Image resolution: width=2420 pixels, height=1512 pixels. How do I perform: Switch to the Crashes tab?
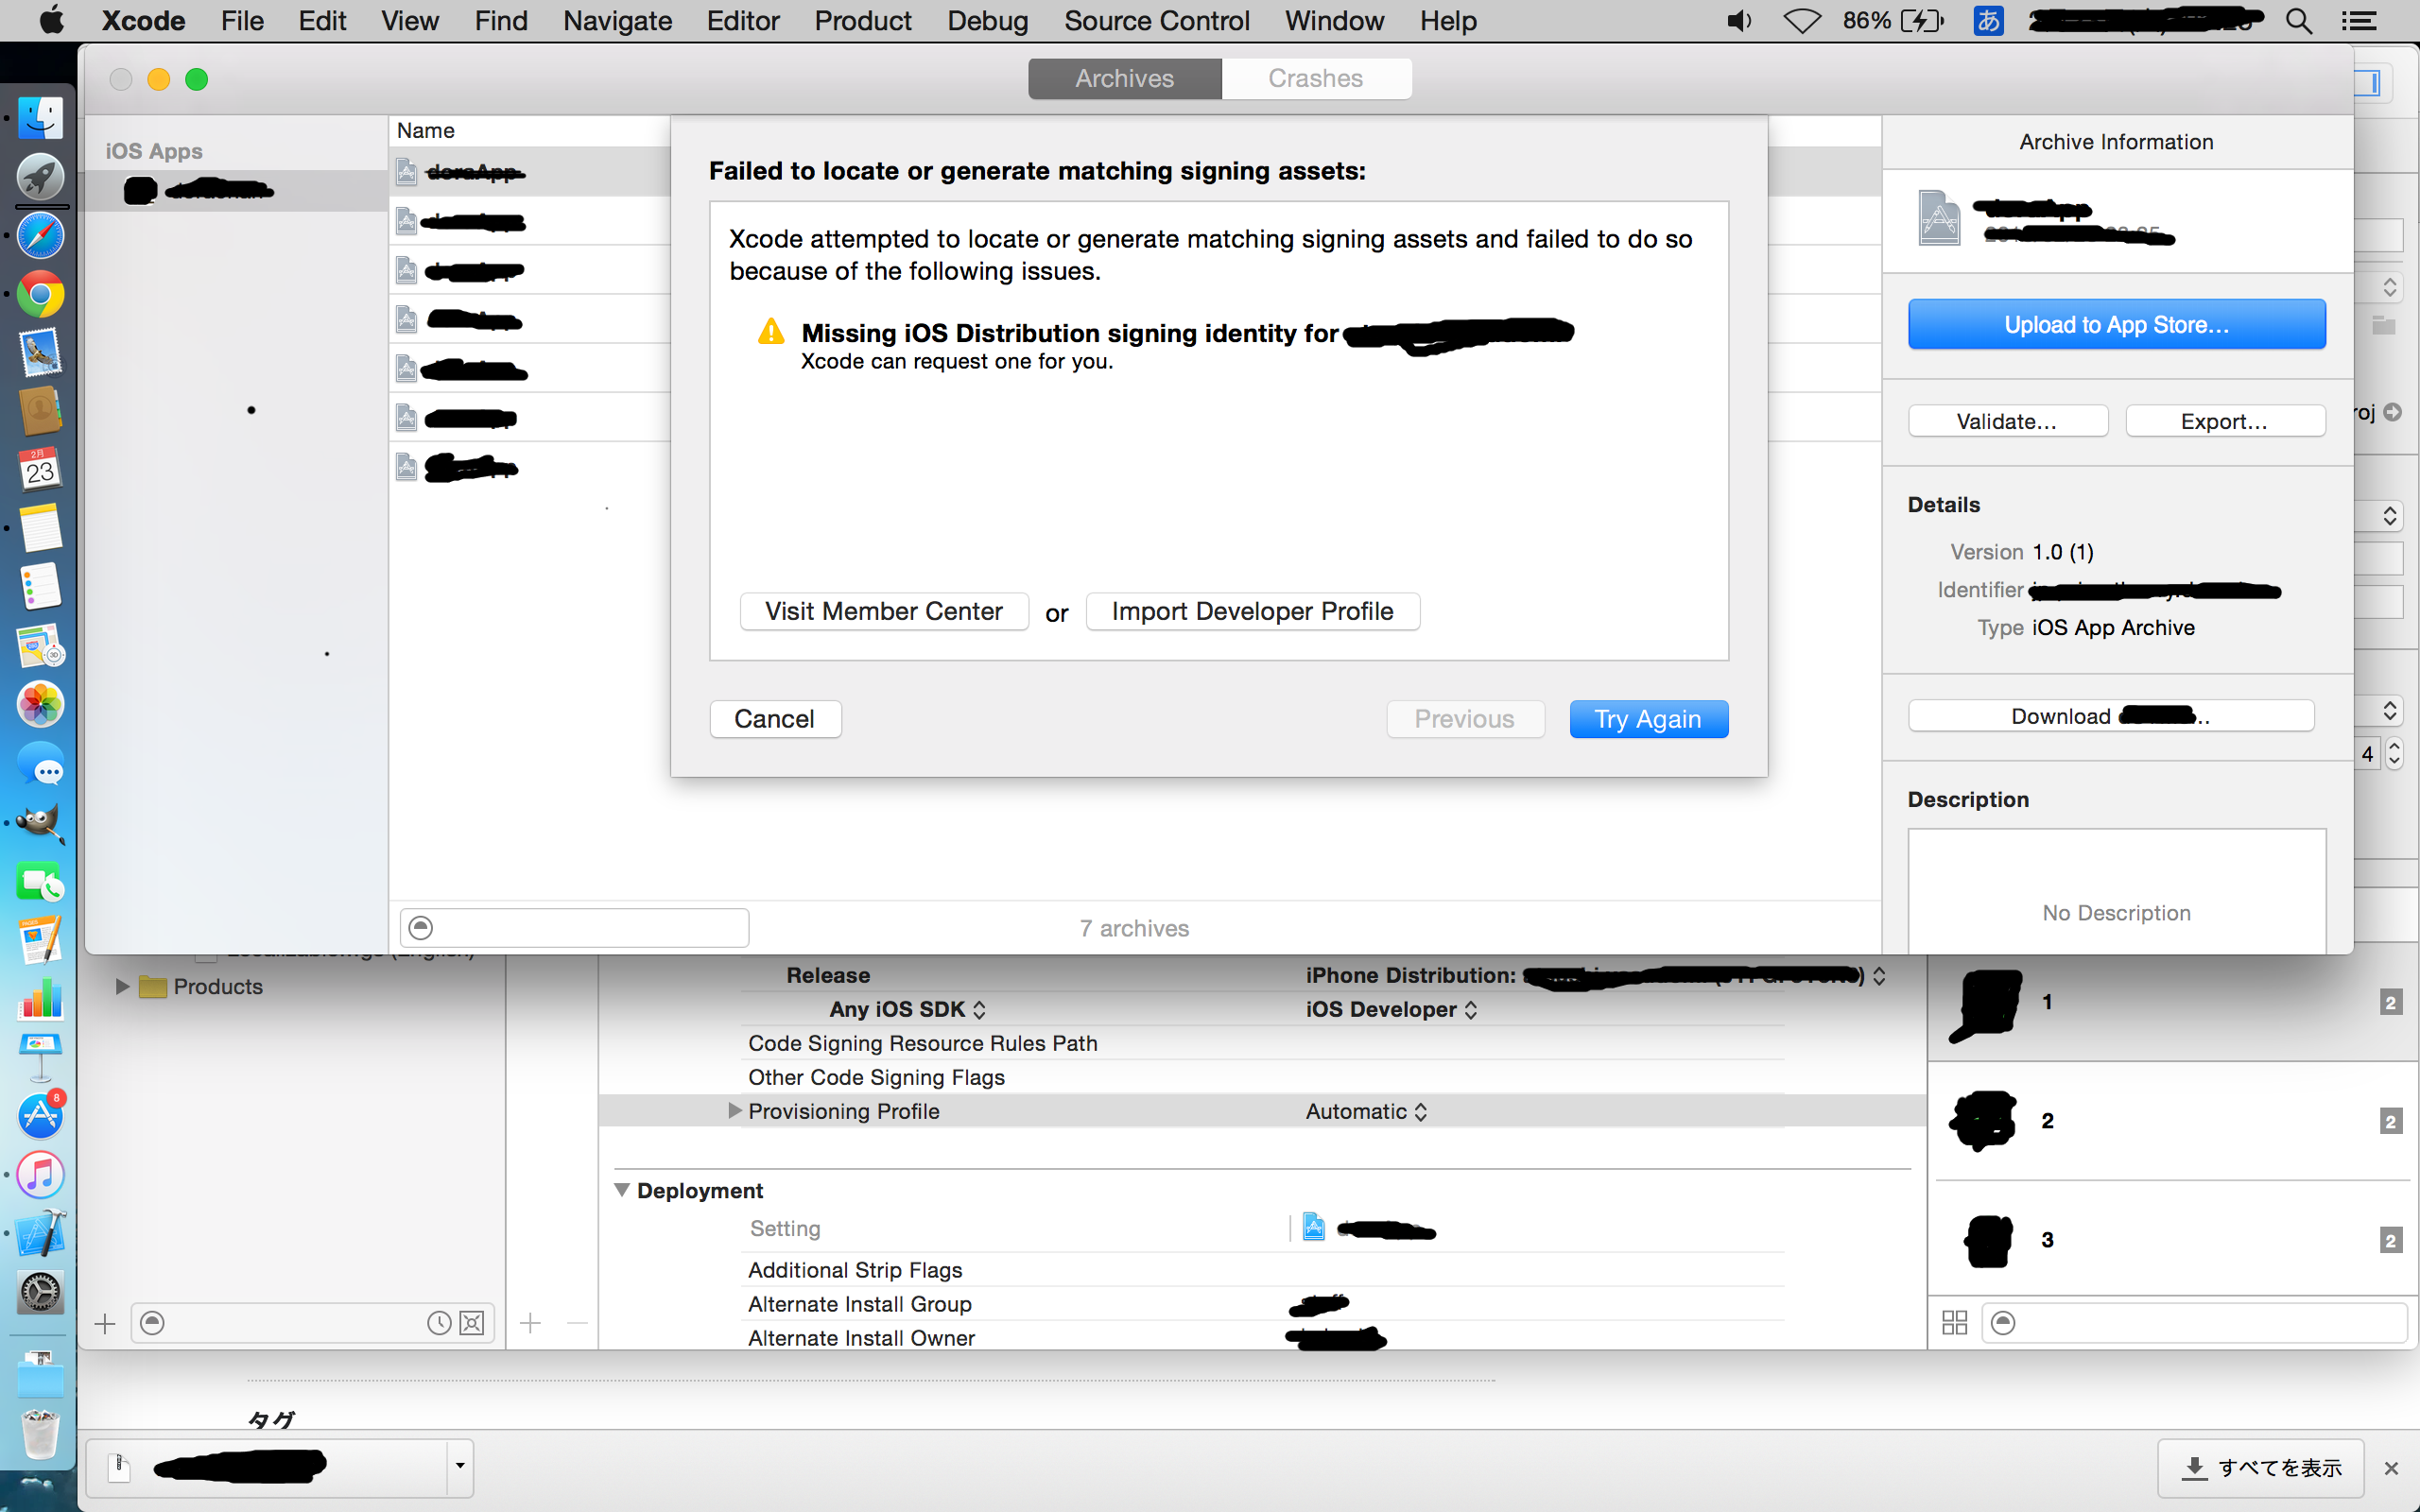[1315, 78]
